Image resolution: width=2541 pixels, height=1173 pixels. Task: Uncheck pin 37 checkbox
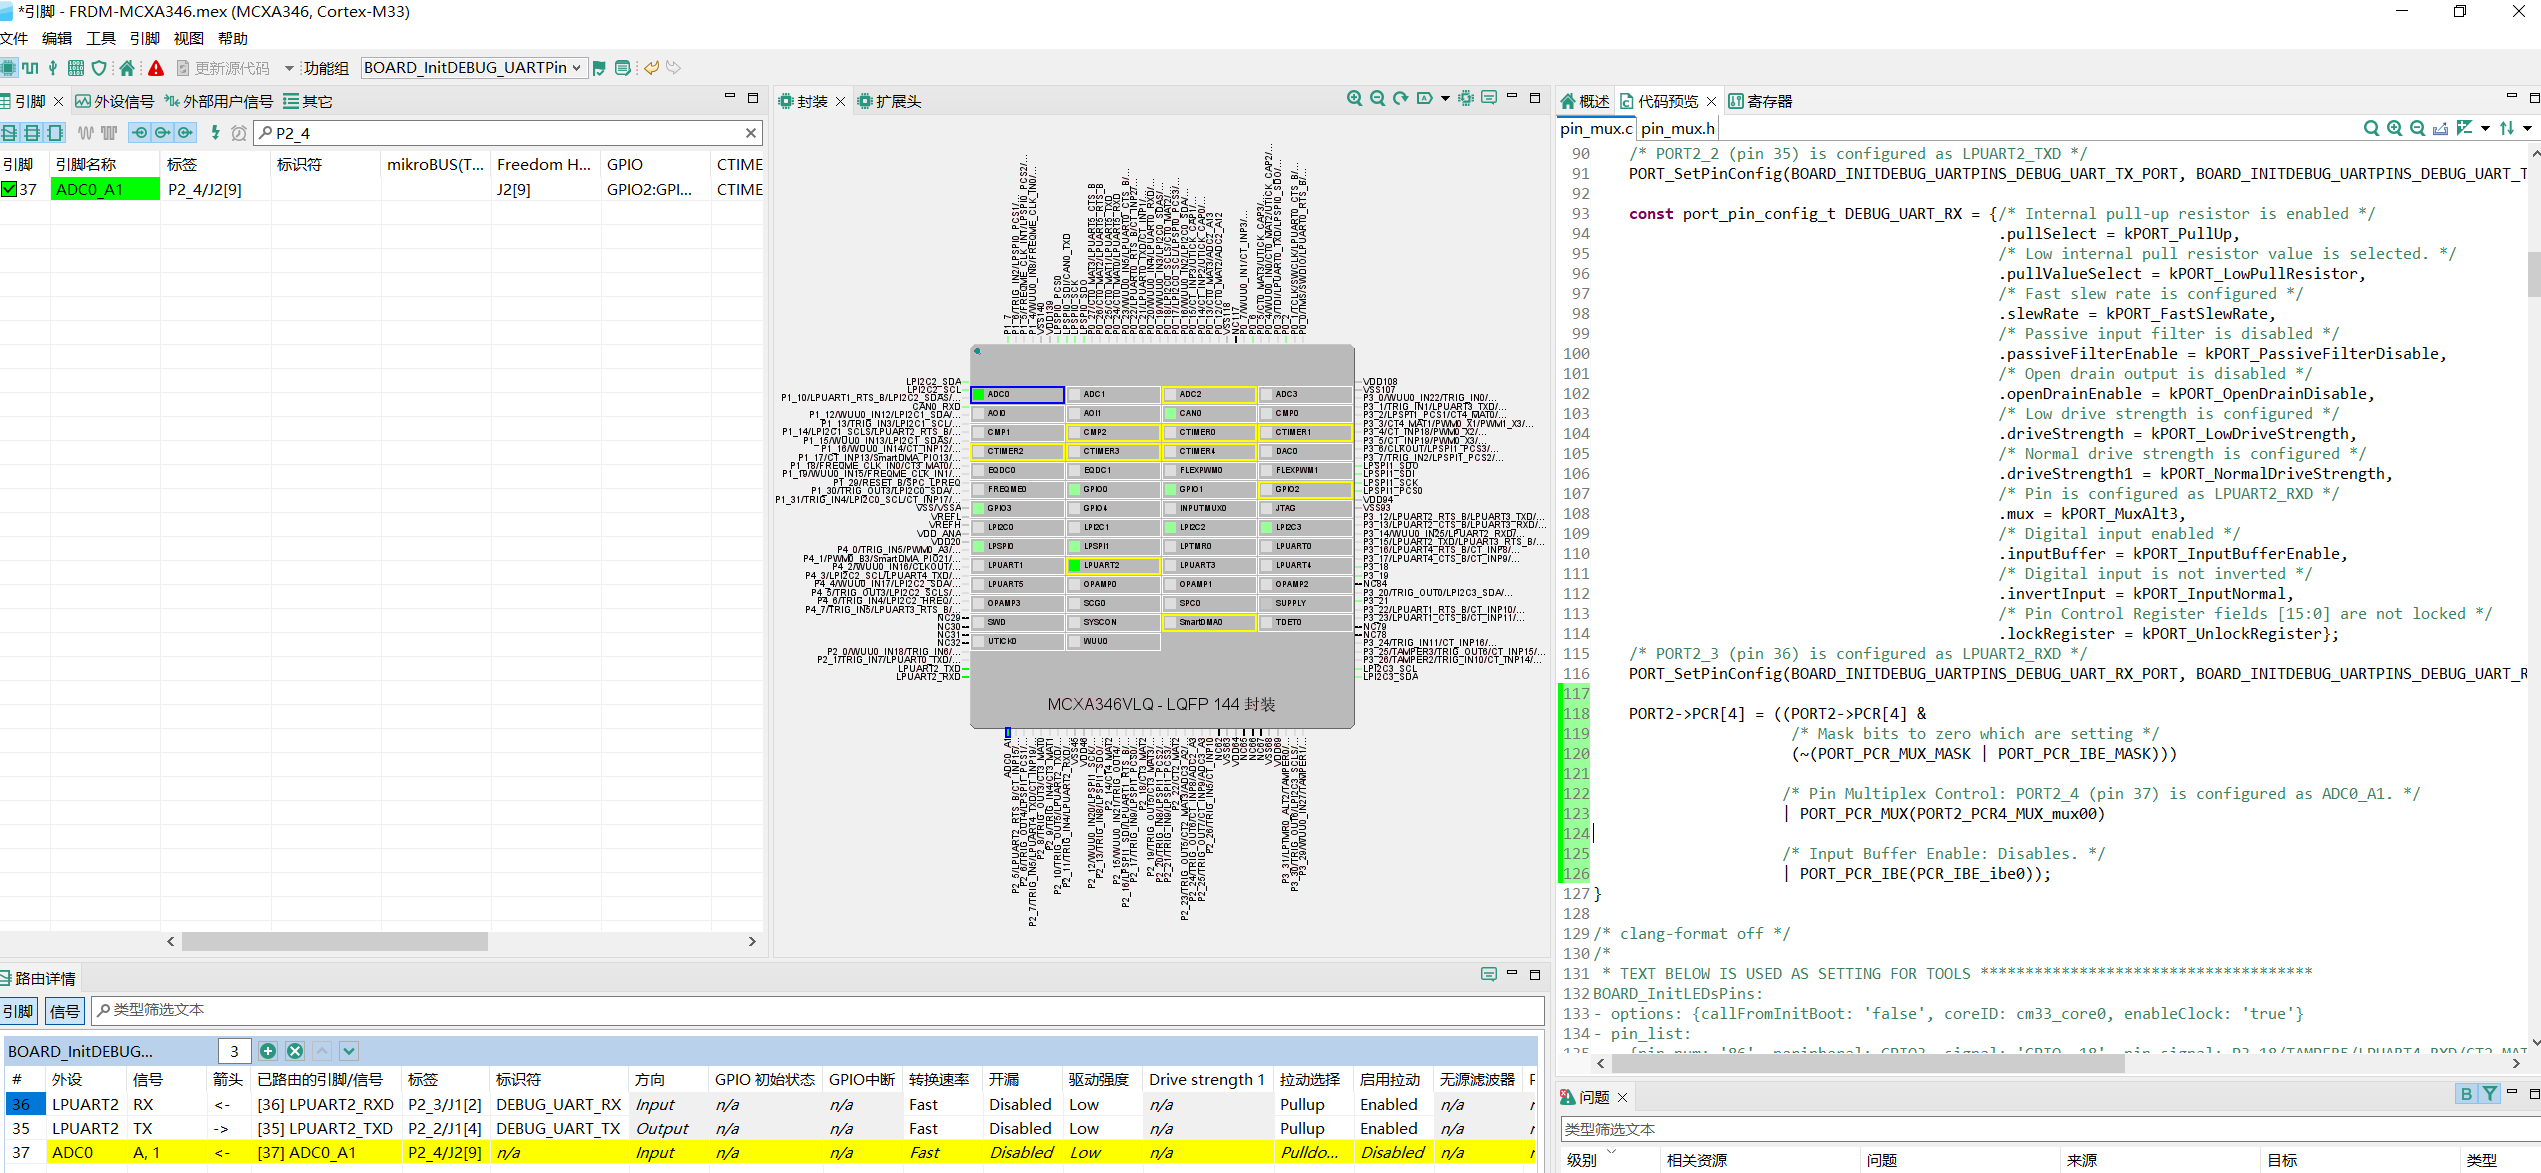coord(9,189)
